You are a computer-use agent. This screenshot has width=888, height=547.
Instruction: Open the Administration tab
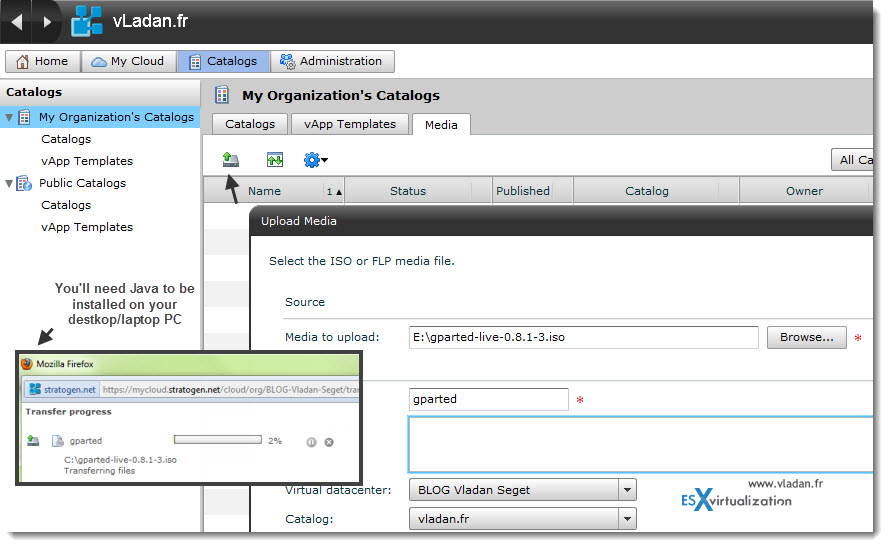(332, 61)
